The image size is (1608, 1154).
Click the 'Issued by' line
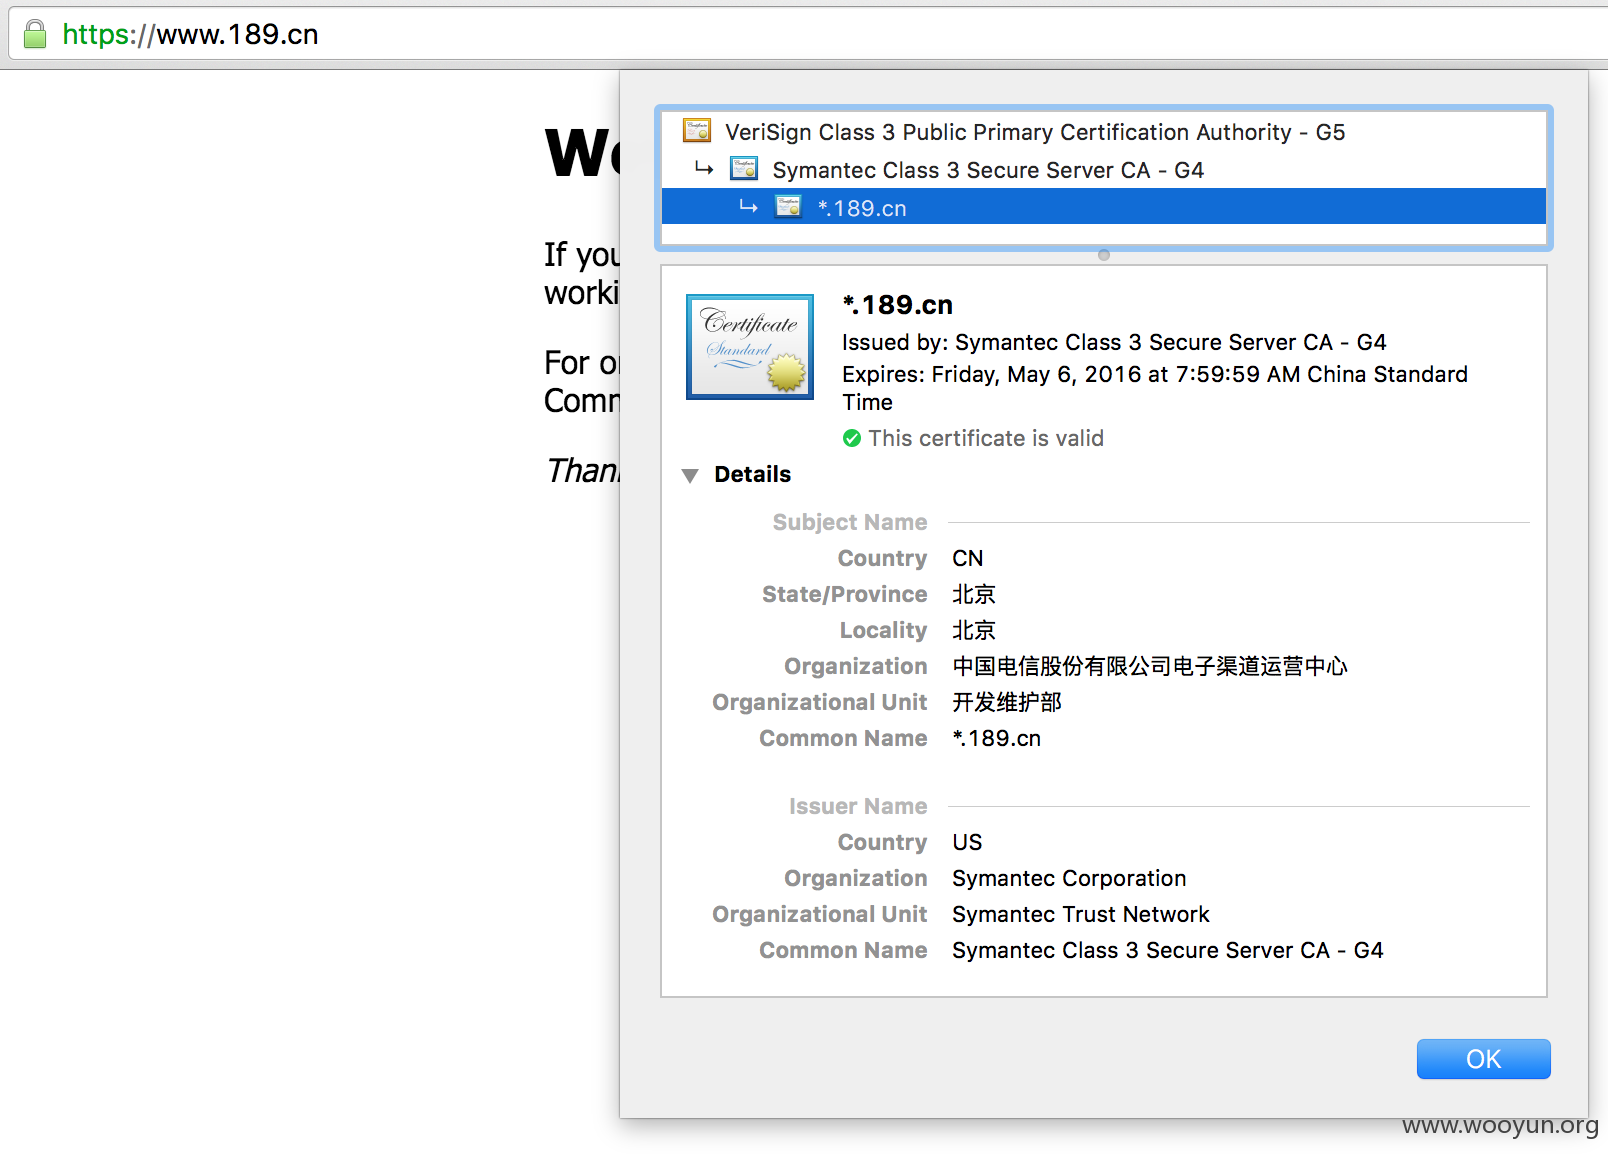[x=1114, y=342]
